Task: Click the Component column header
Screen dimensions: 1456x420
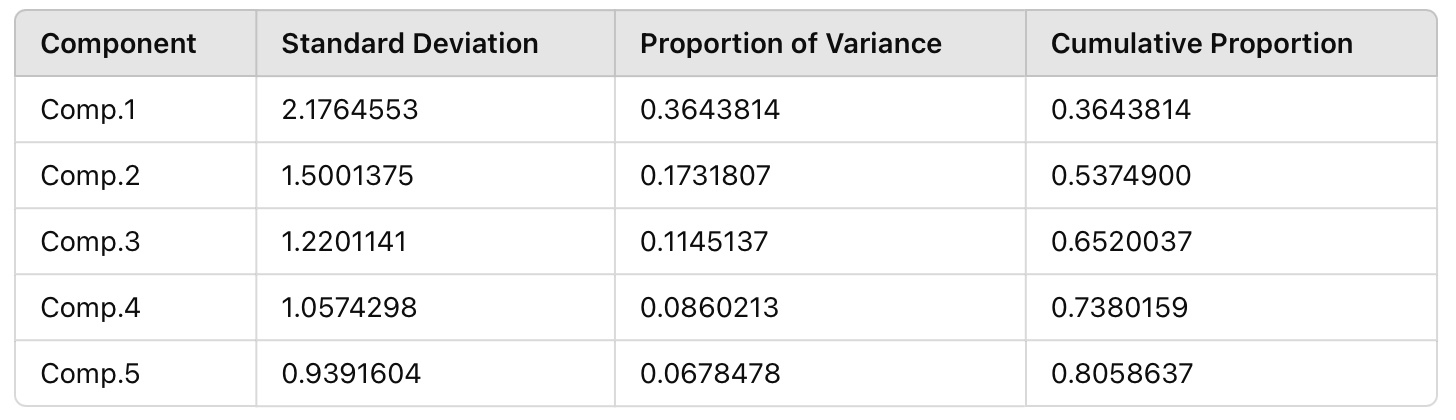Action: coord(119,44)
